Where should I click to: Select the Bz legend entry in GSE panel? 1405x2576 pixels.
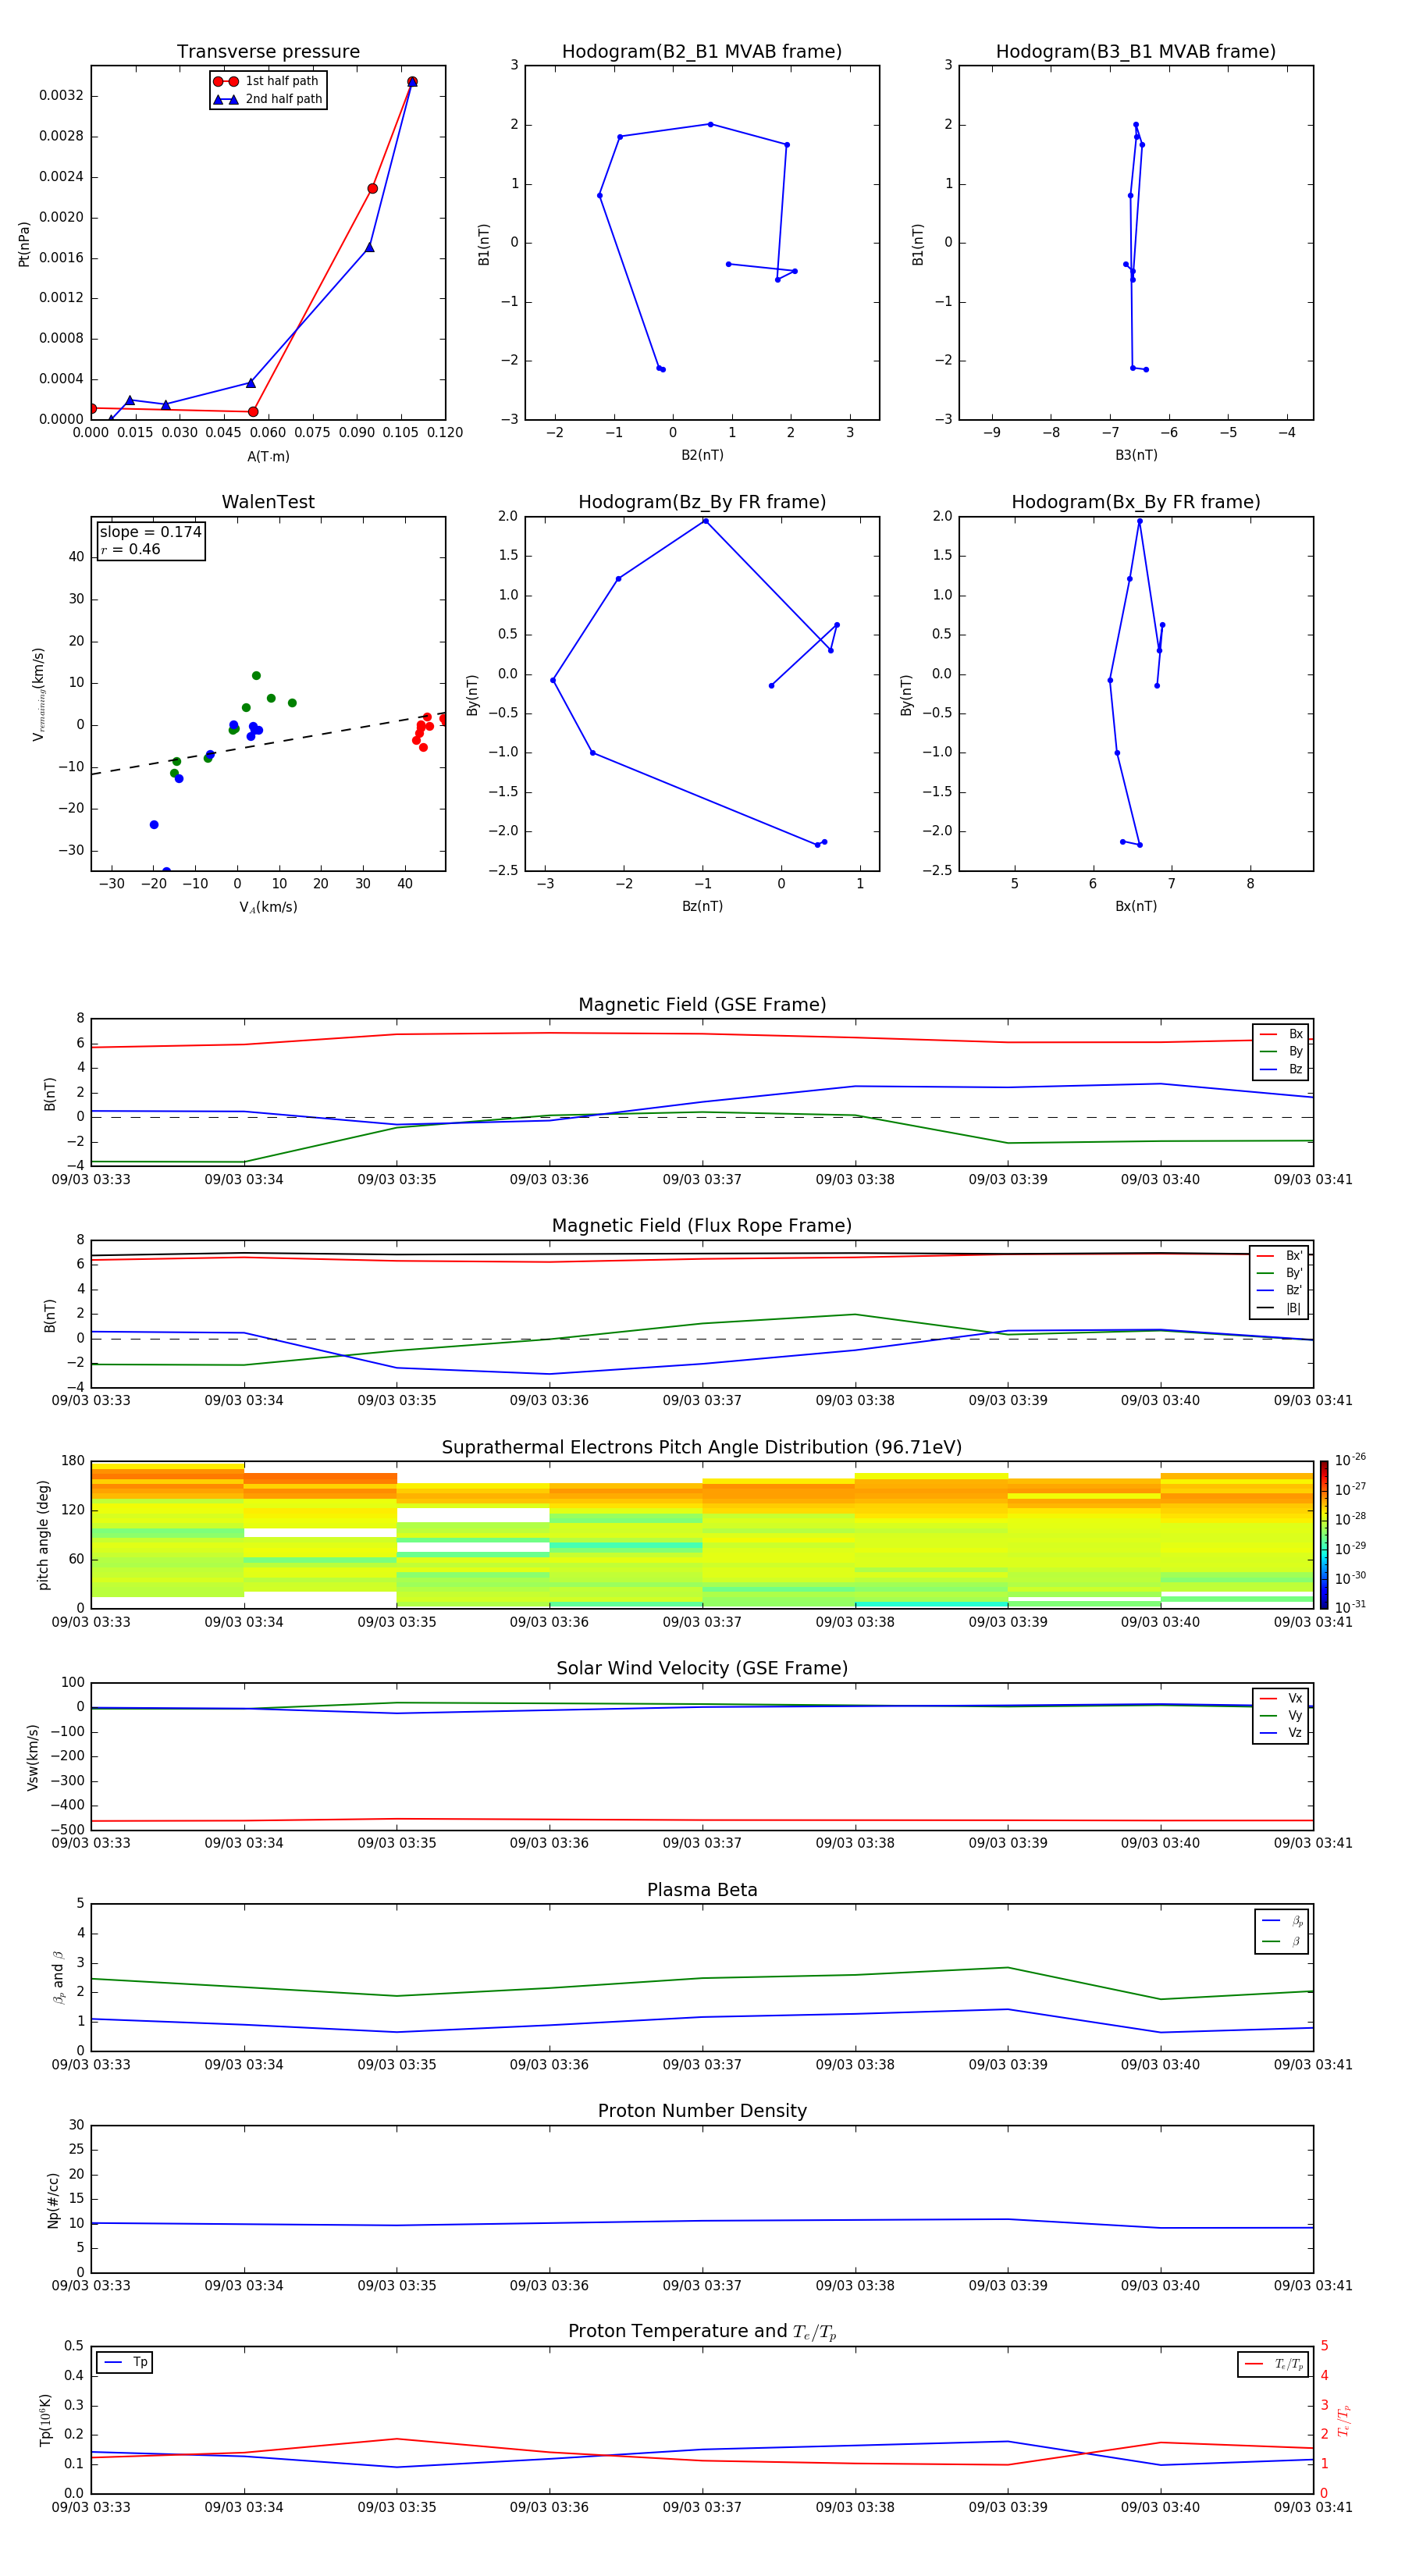click(1281, 1069)
